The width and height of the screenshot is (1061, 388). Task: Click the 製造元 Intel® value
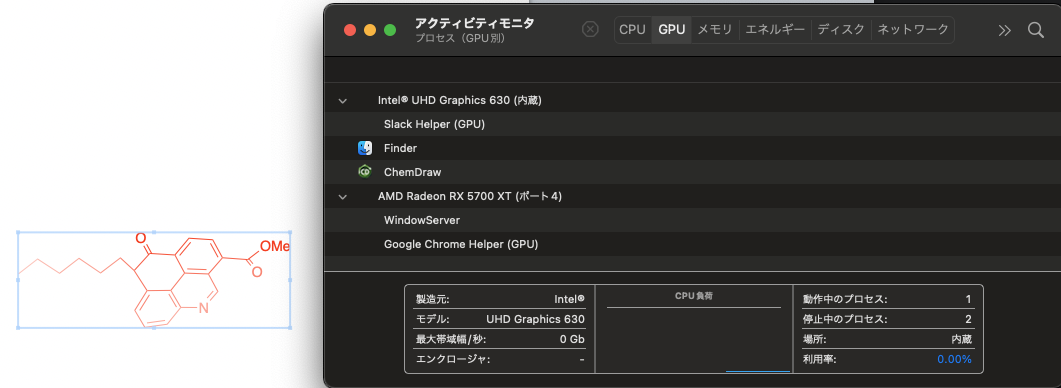[x=569, y=299]
